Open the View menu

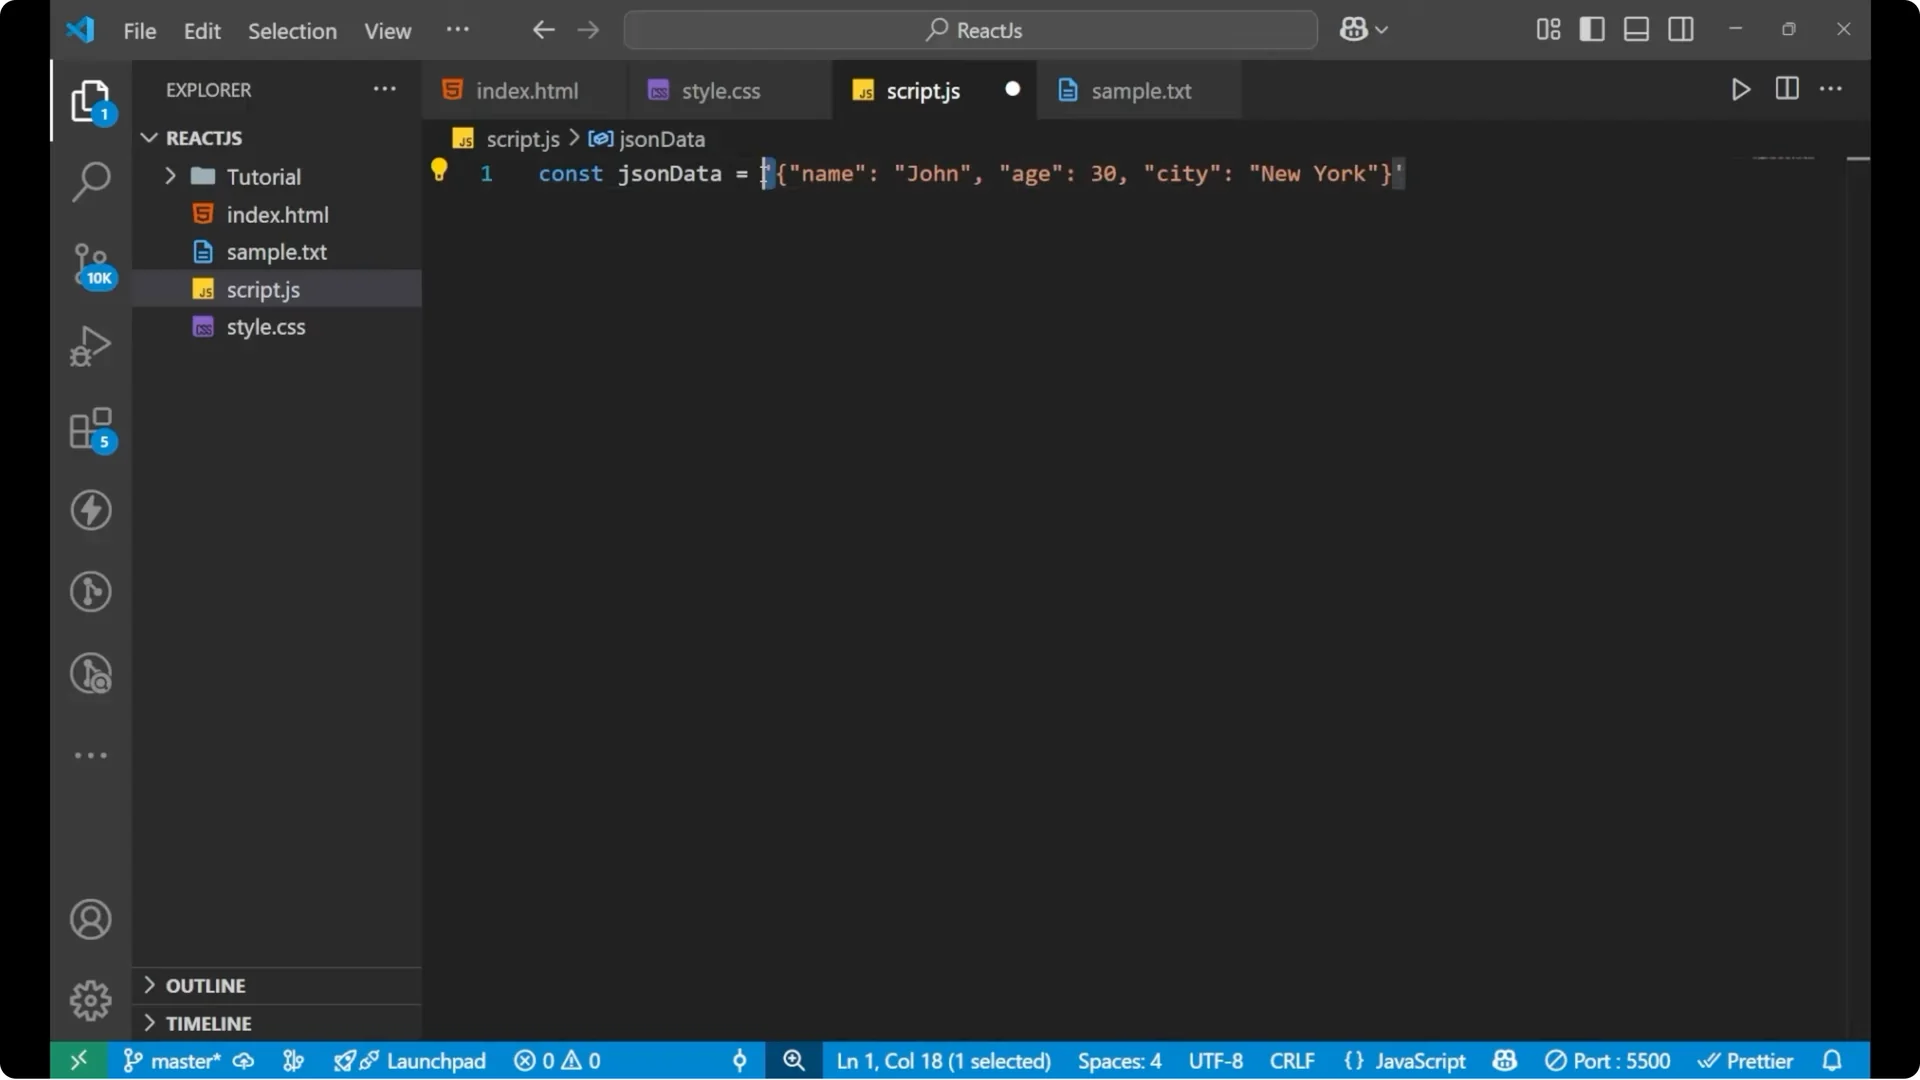coord(387,31)
